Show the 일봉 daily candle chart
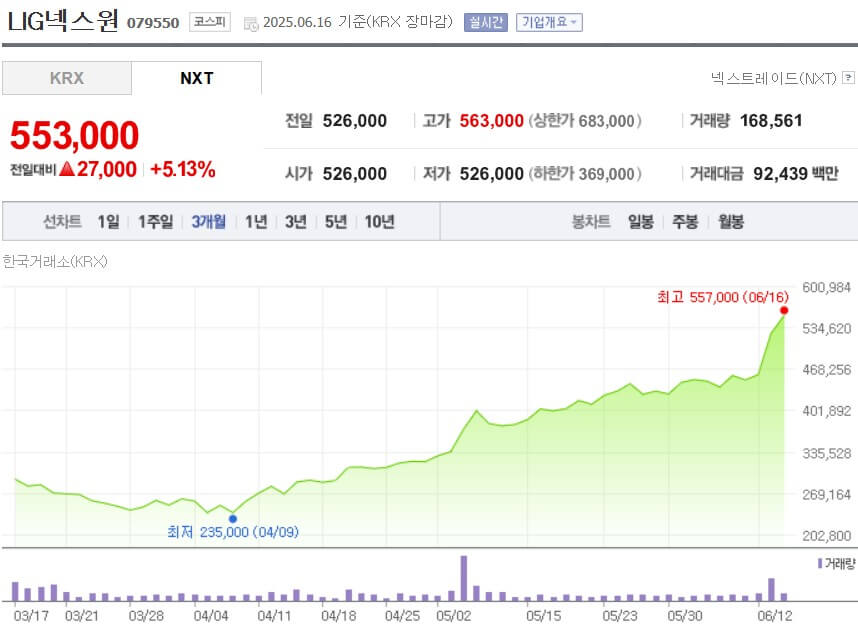 pos(641,222)
